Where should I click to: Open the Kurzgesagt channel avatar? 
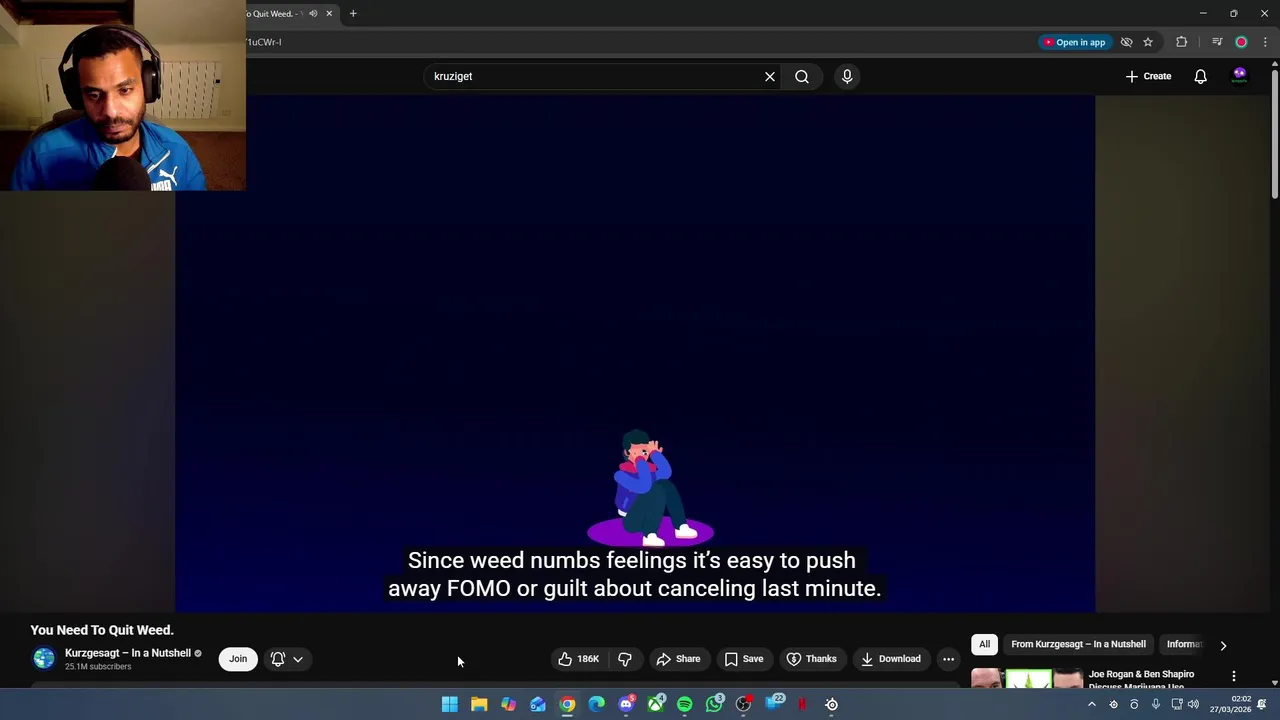click(x=44, y=658)
